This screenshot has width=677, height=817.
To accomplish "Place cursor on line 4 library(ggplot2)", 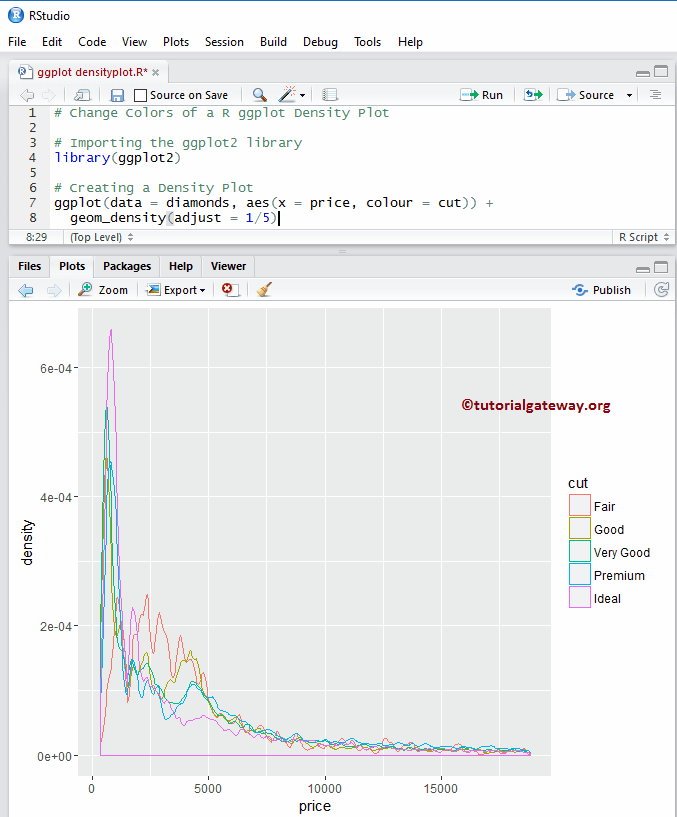I will [x=117, y=158].
